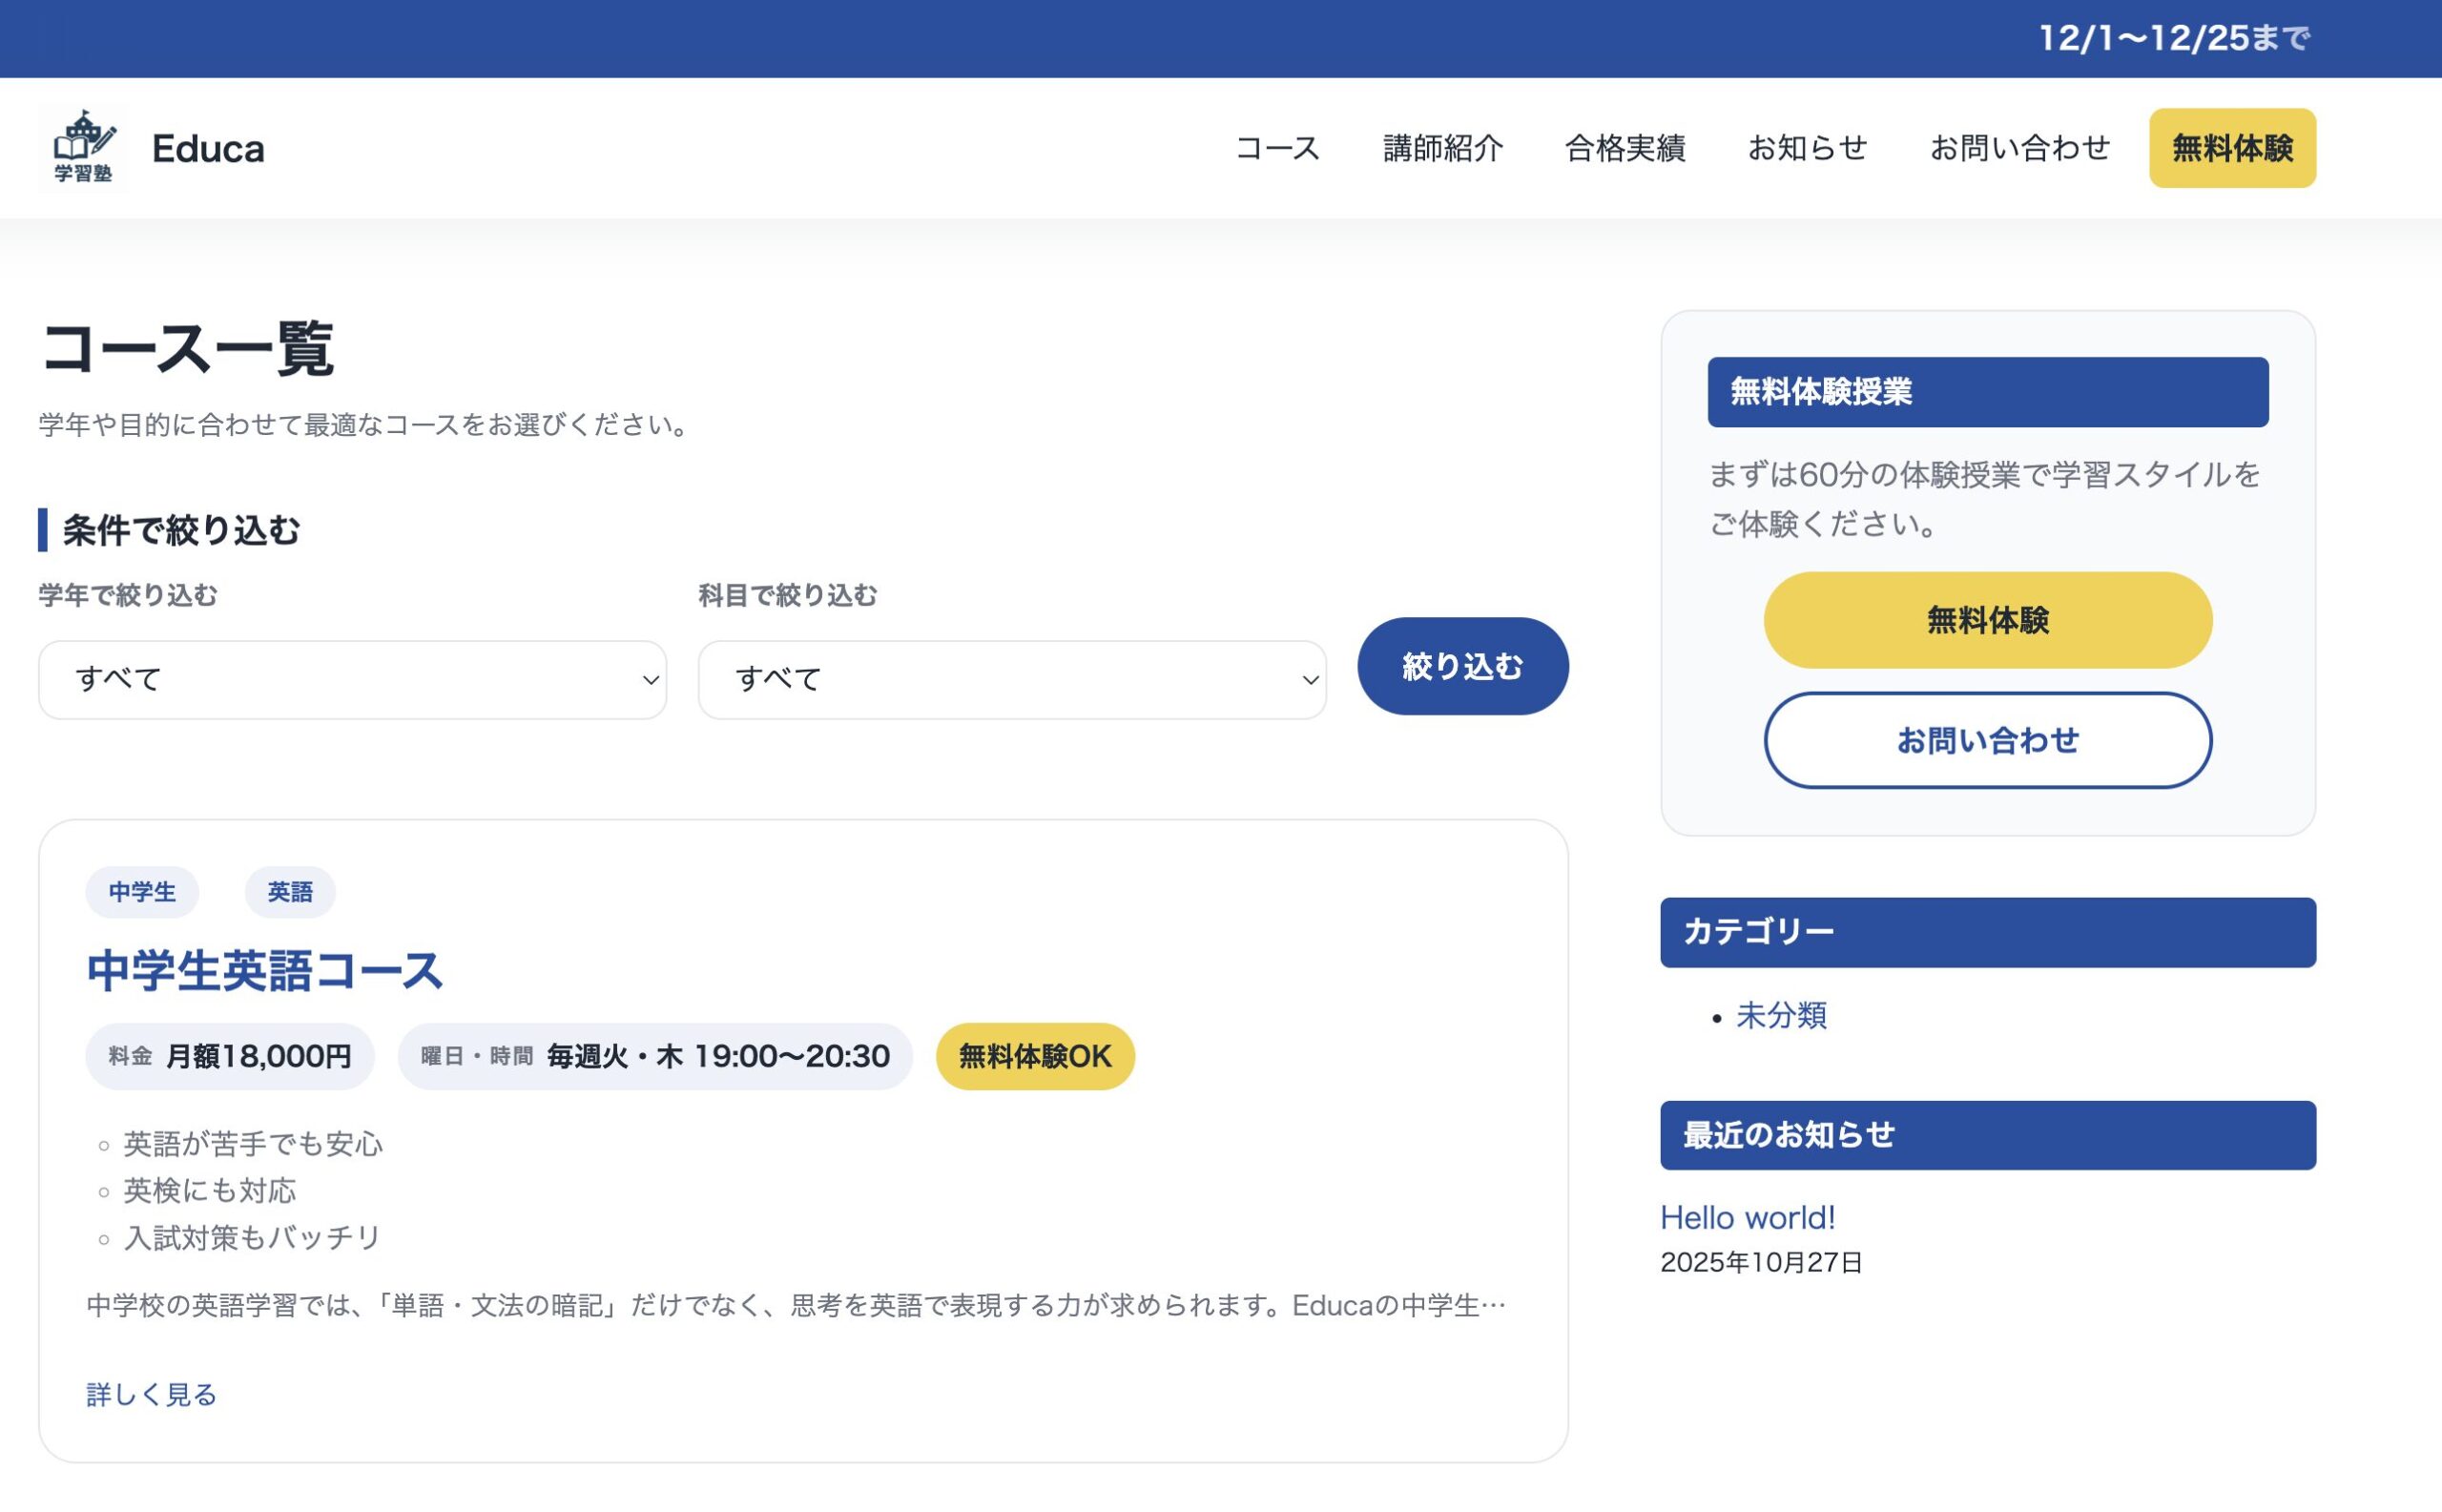Click the chevron arrow of the grade filter
This screenshot has width=2442, height=1512.
650,680
